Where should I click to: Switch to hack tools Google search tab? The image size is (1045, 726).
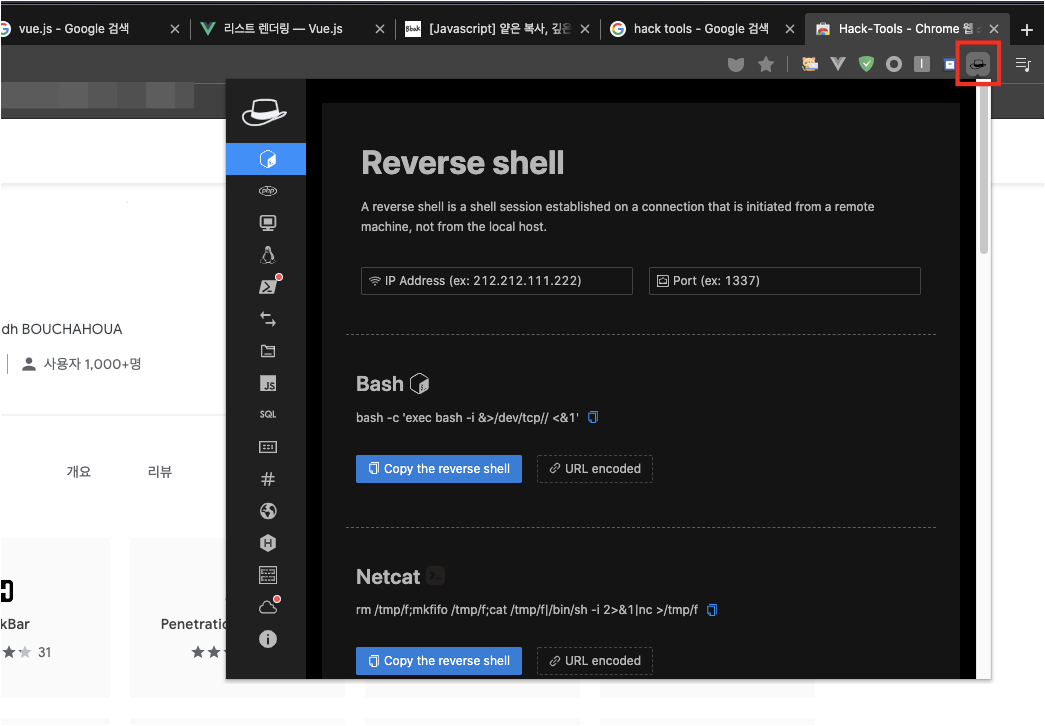(x=701, y=29)
